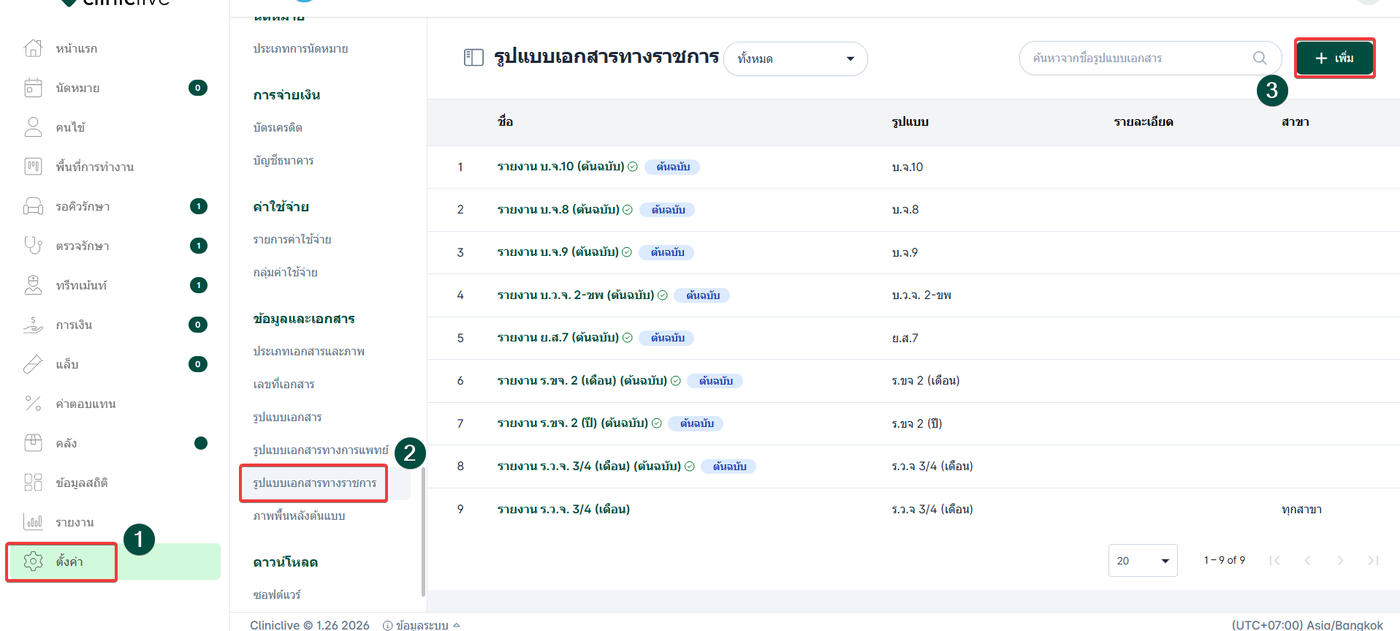Open the box icon for คลัง

pyautogui.click(x=33, y=443)
